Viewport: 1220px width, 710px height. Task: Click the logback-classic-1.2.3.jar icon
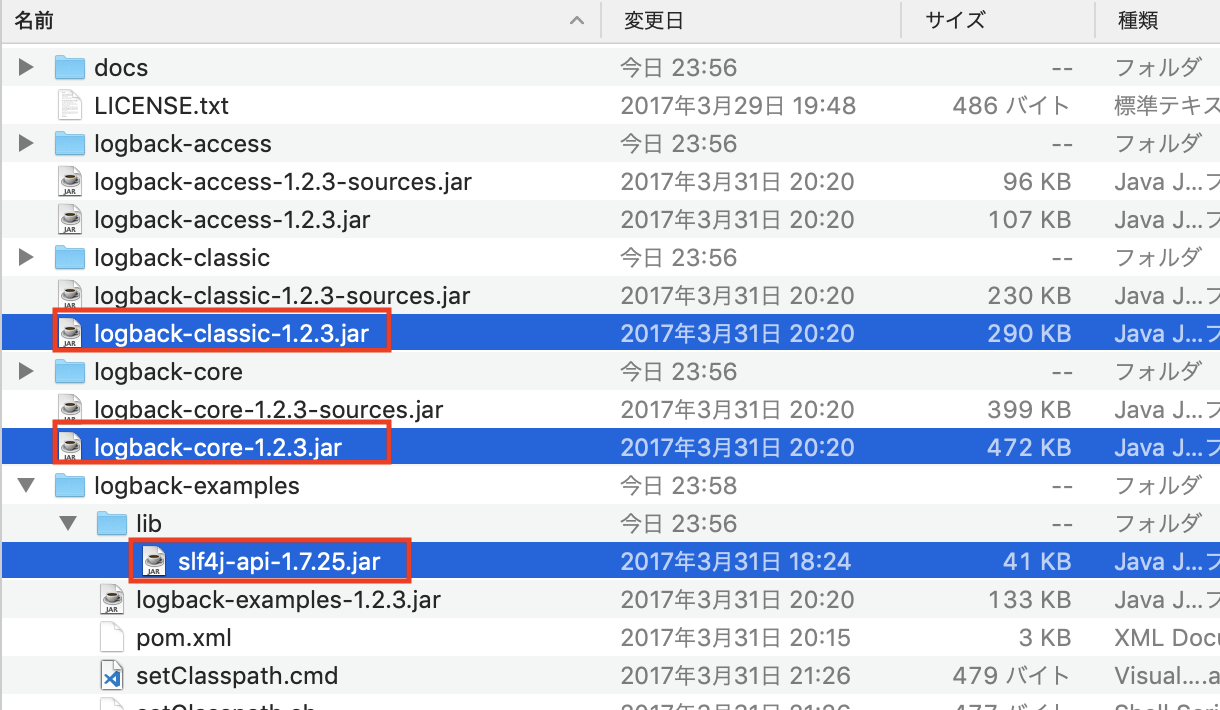(x=69, y=334)
